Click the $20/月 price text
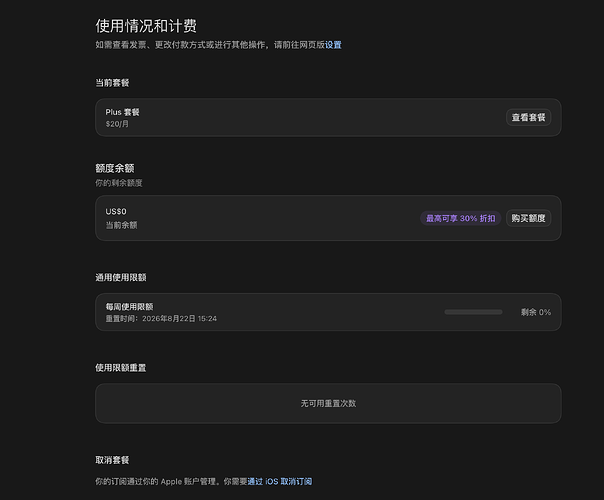This screenshot has width=604, height=500. (x=117, y=124)
